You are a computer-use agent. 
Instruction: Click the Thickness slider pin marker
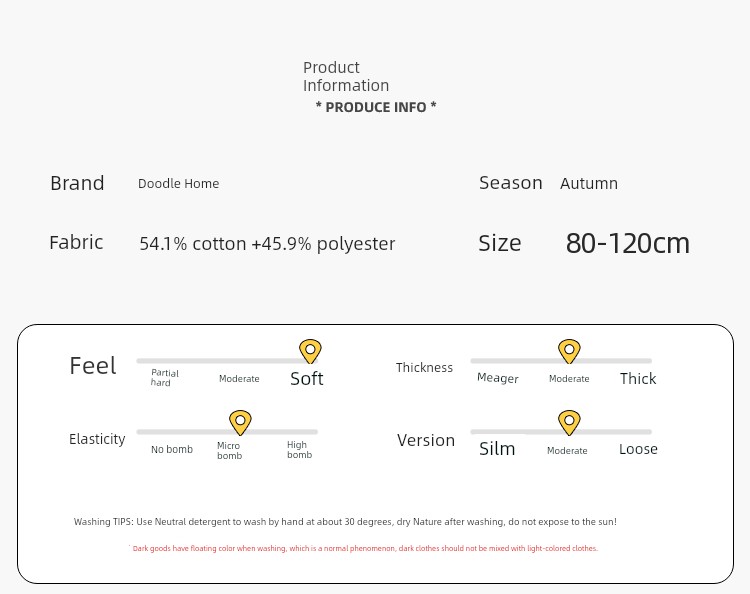click(569, 351)
